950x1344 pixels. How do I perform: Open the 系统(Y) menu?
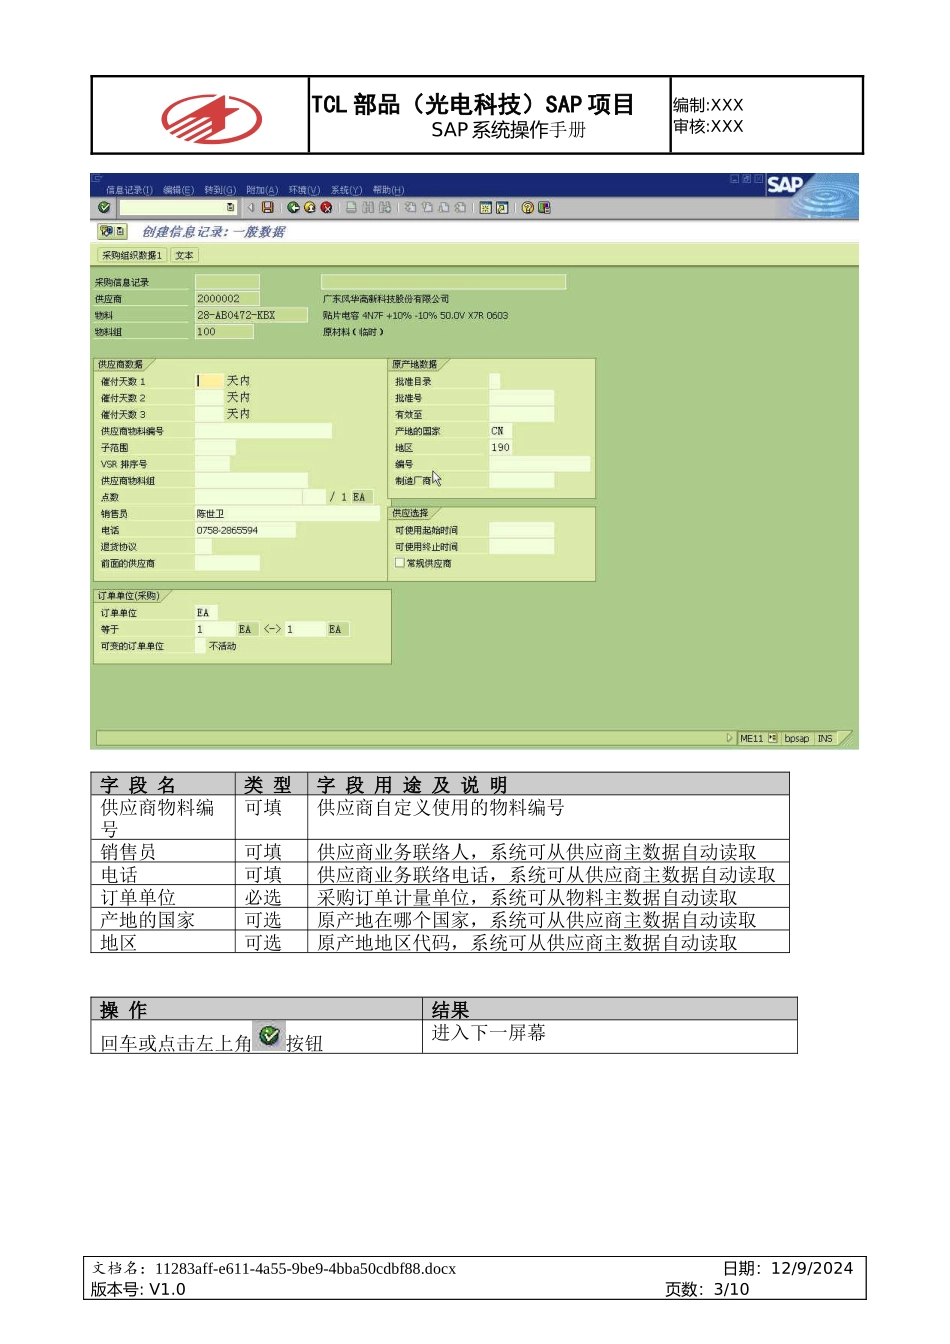[x=346, y=190]
